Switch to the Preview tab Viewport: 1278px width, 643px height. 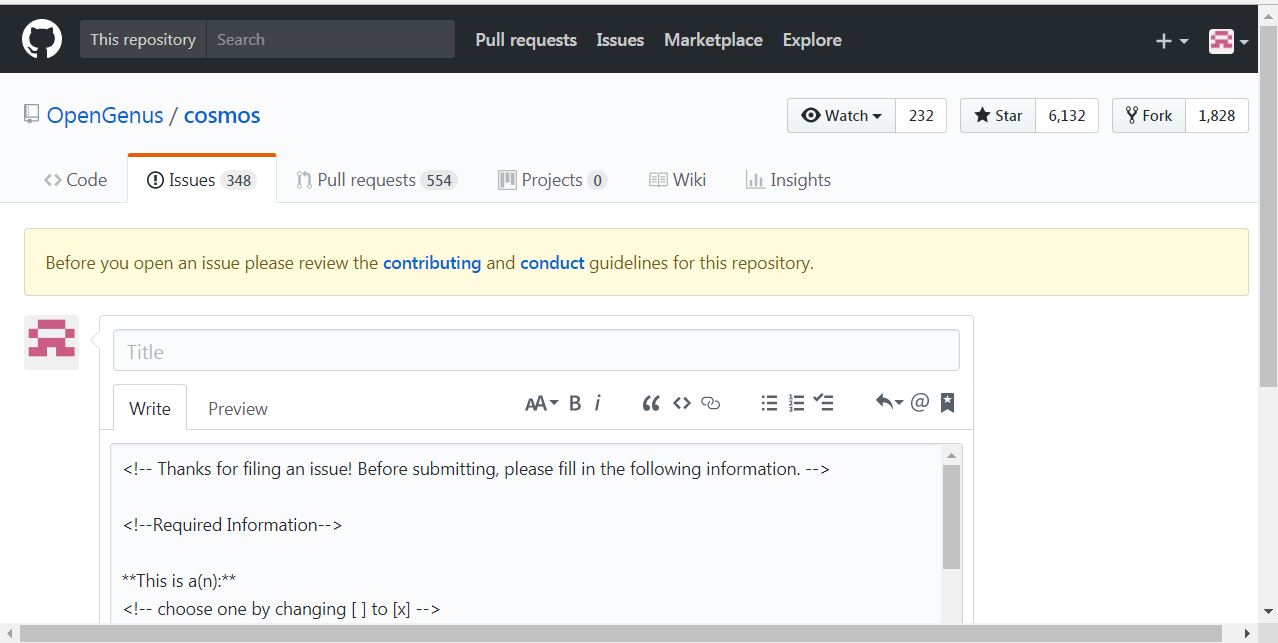(238, 408)
